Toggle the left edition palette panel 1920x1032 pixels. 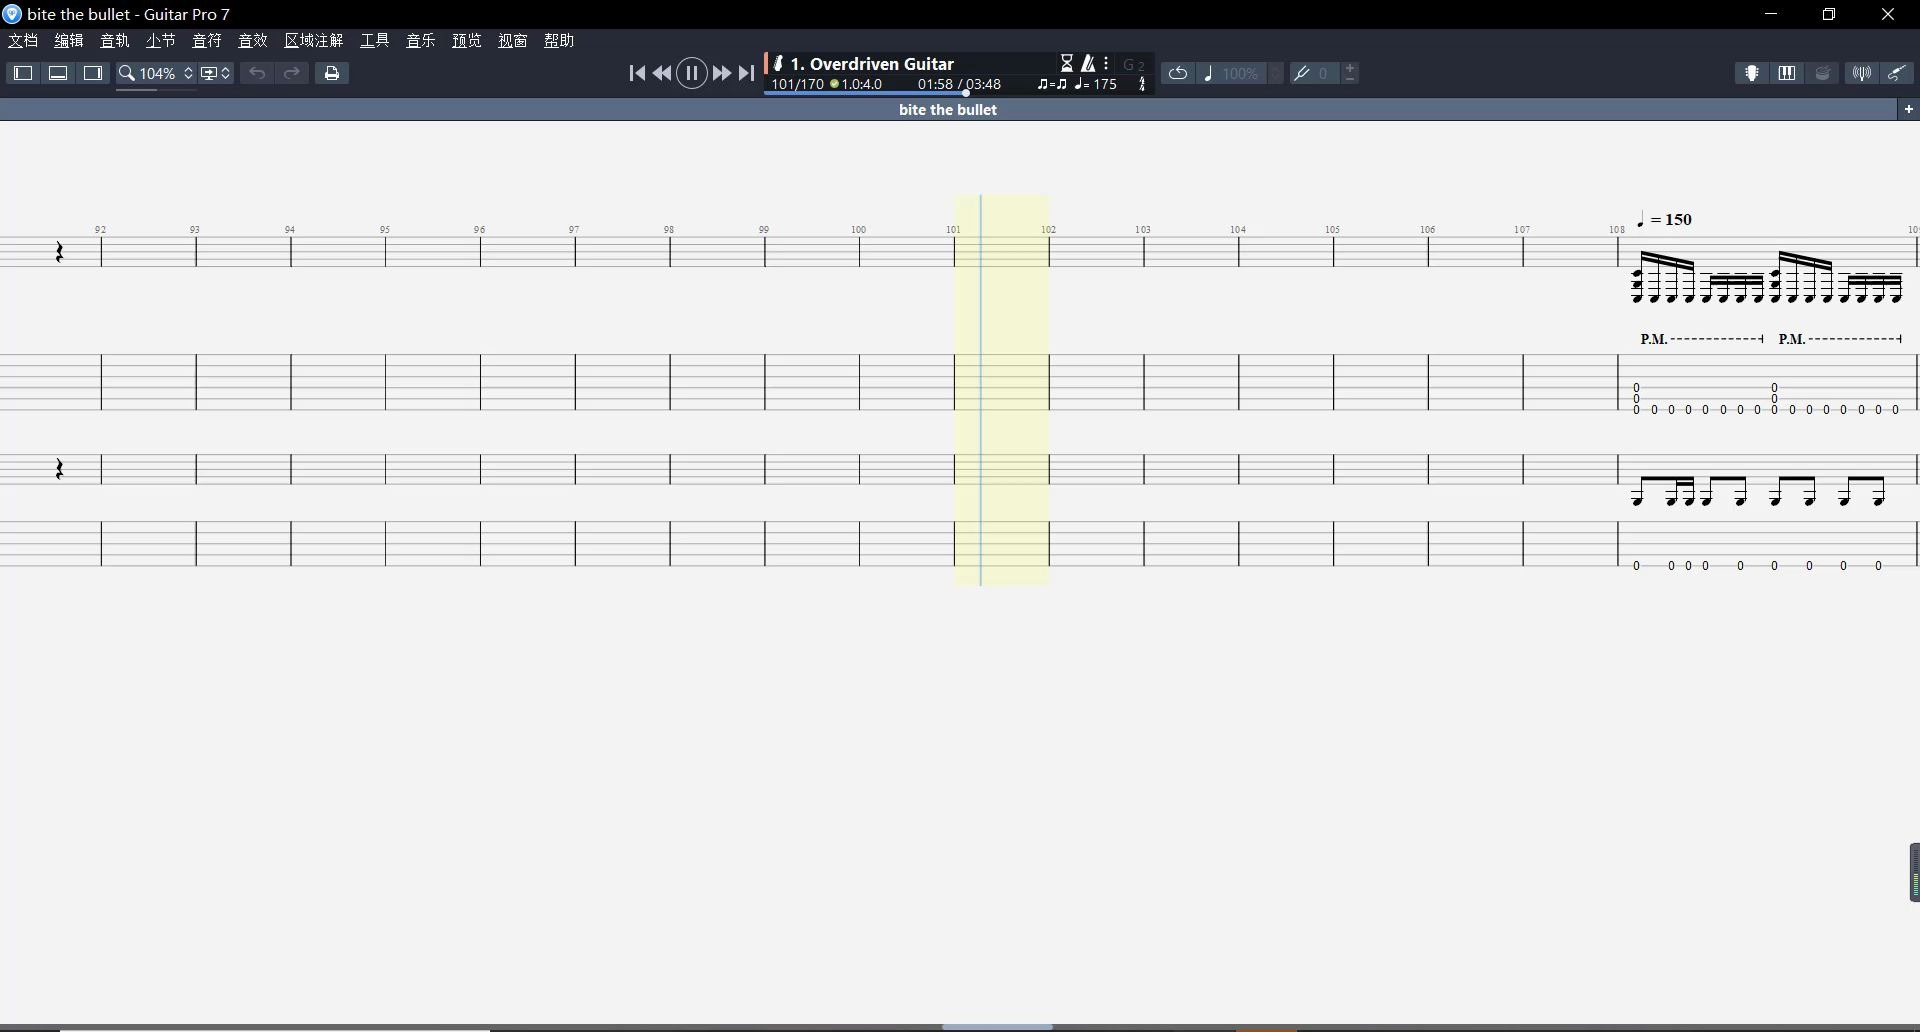click(22, 73)
